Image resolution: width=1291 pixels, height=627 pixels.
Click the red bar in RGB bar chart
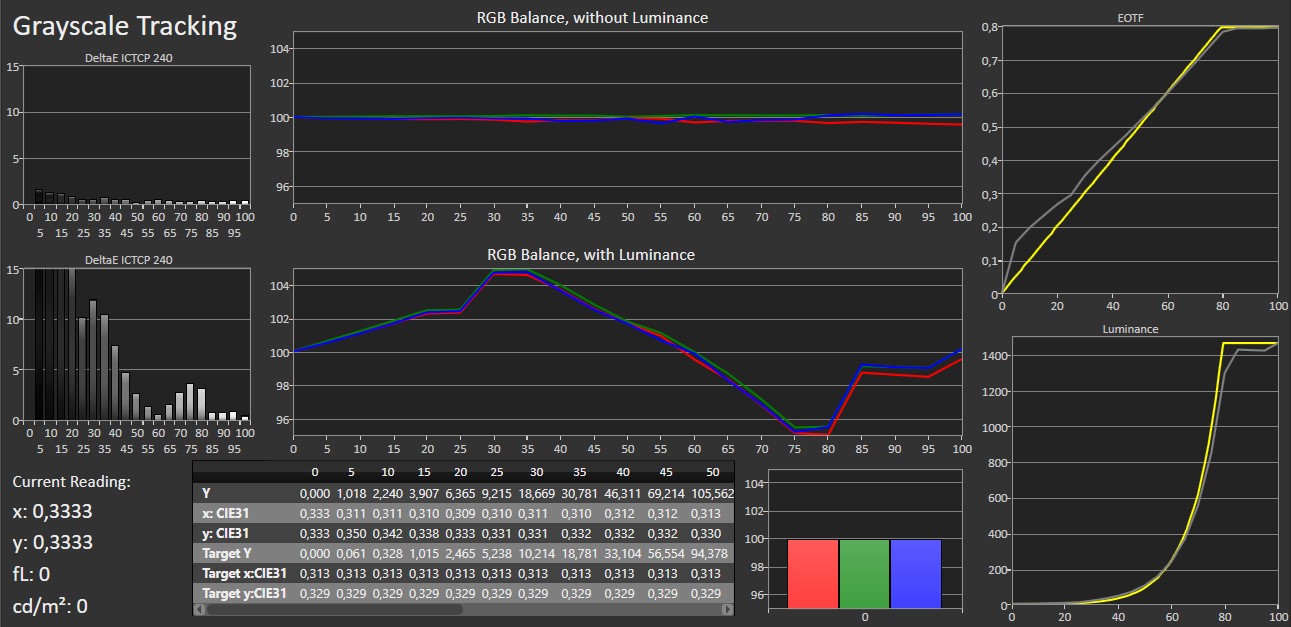(x=813, y=573)
